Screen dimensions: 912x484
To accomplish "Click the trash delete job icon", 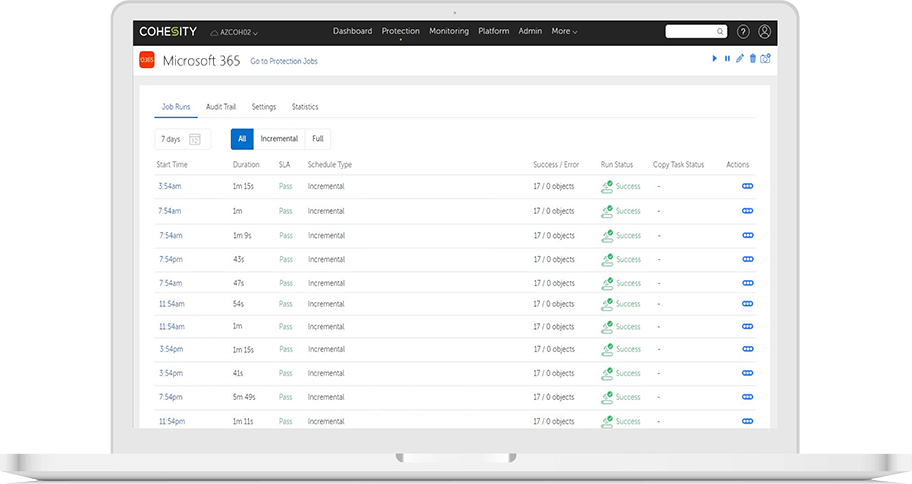I will click(753, 58).
